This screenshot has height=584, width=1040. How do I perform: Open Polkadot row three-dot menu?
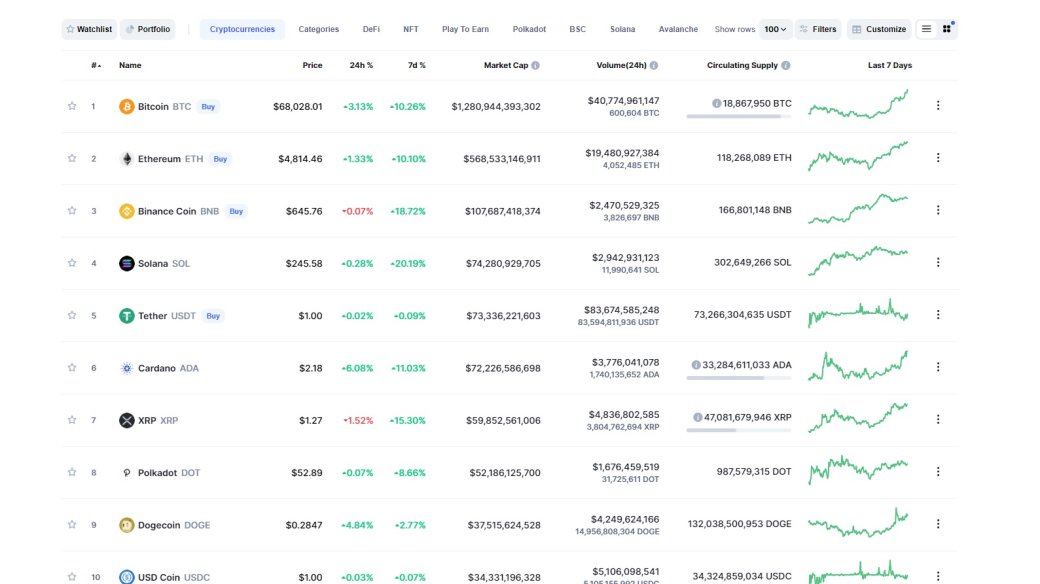pyautogui.click(x=938, y=472)
